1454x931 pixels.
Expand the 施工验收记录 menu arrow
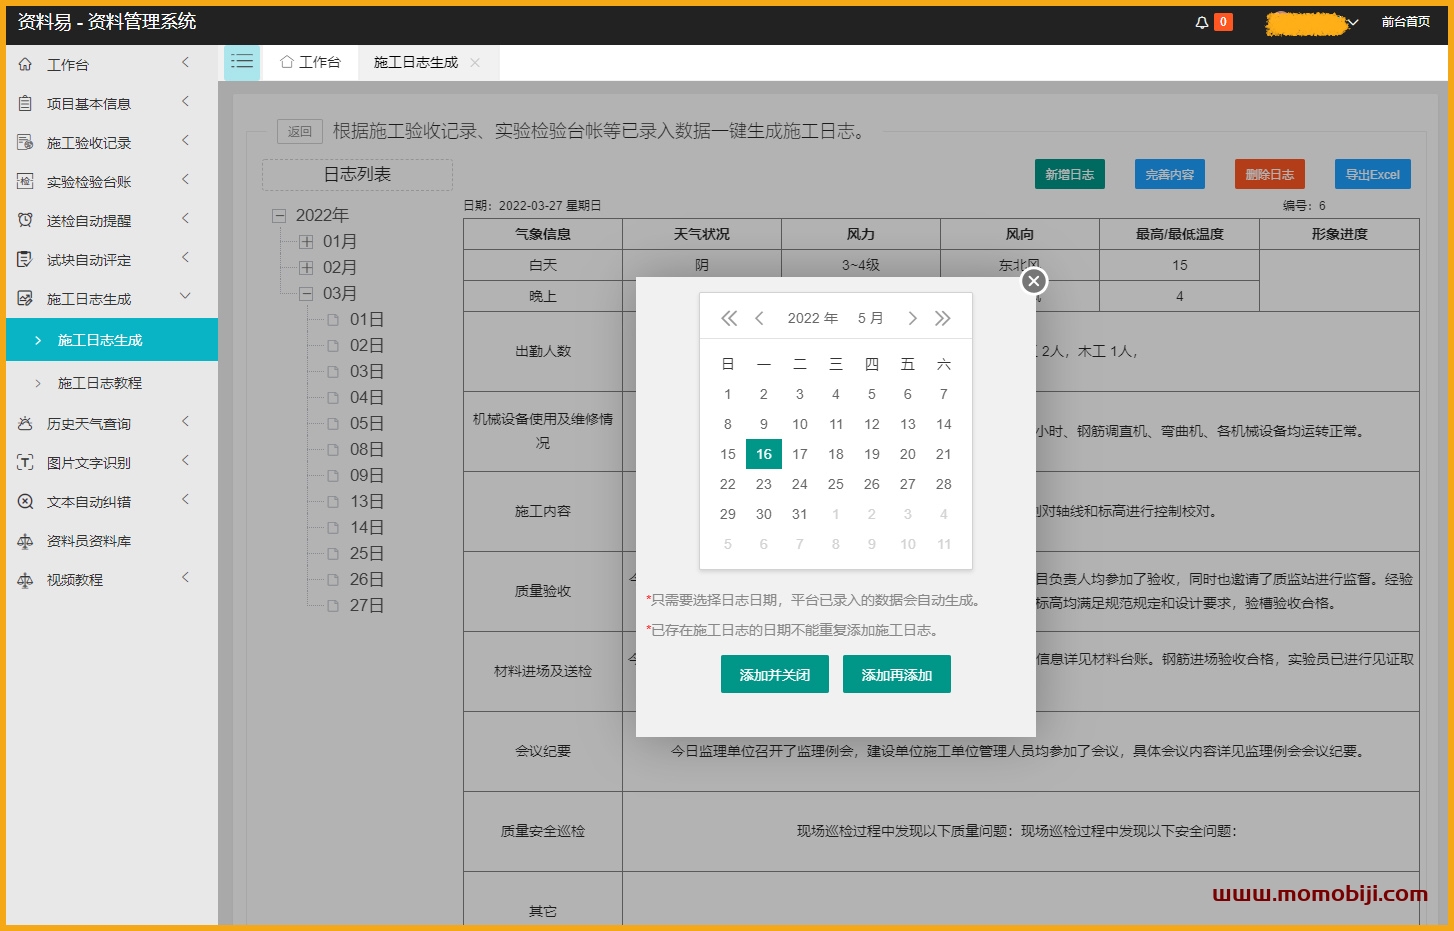185,141
